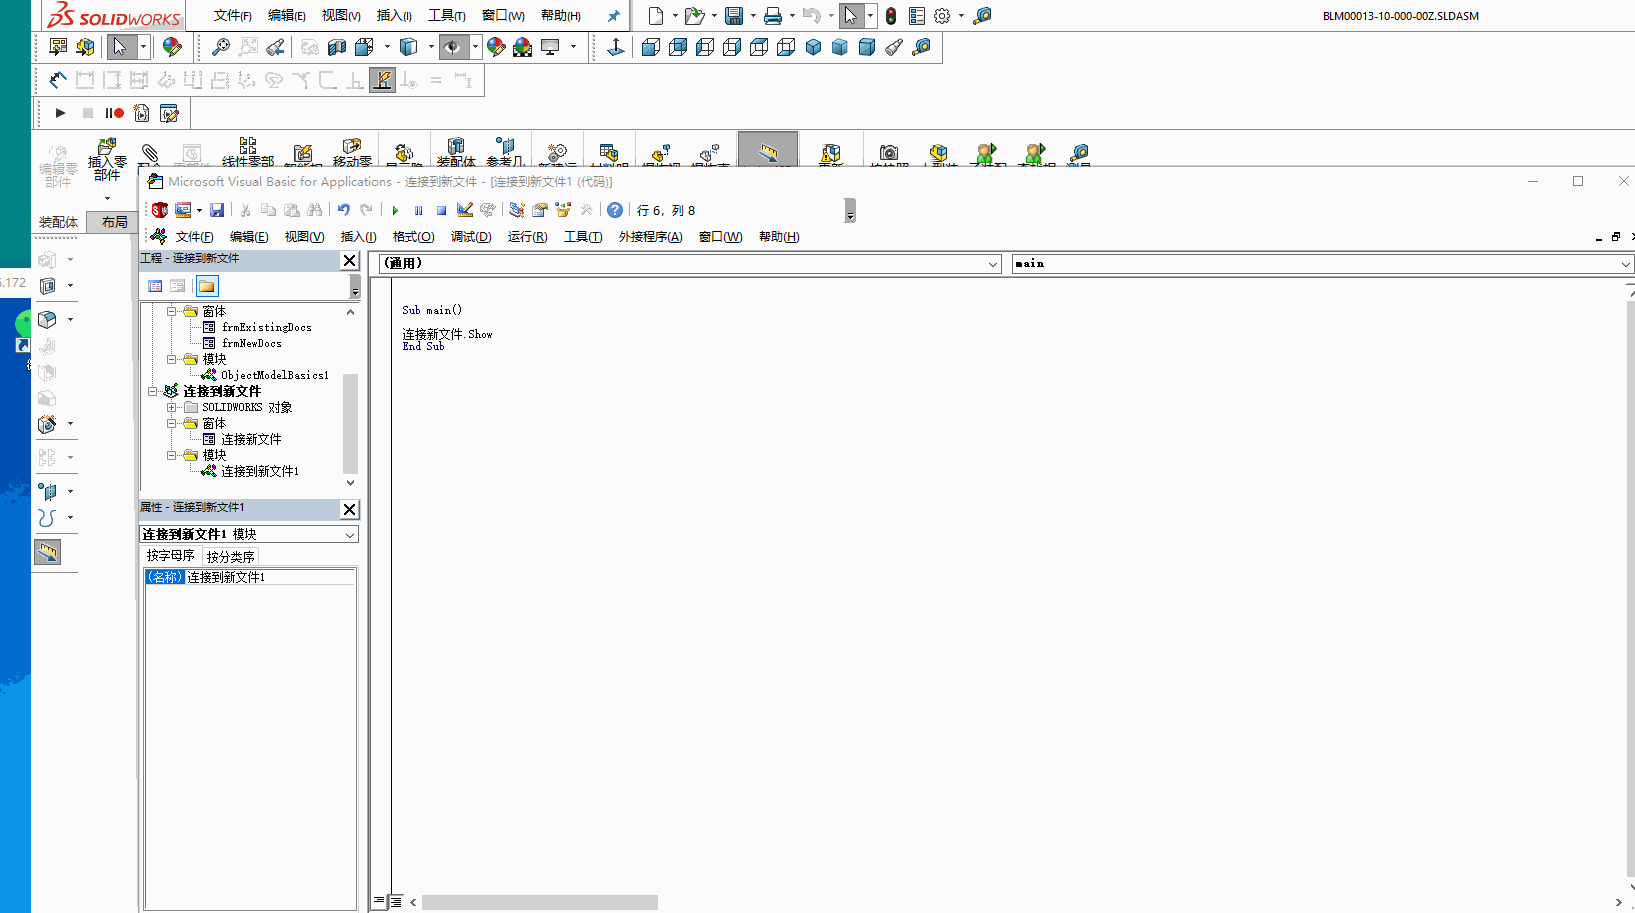Expand the SOLIDWORKS 对象 folder
Screen dimensions: 1635x913
171,407
